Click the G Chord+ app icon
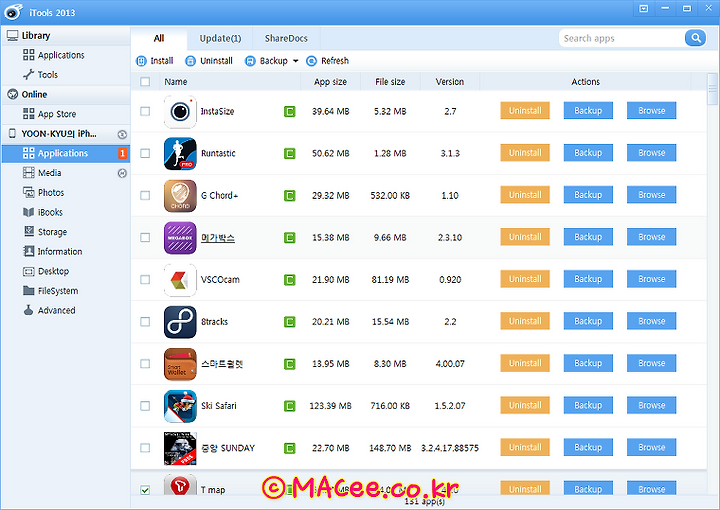The image size is (720, 510). (180, 196)
